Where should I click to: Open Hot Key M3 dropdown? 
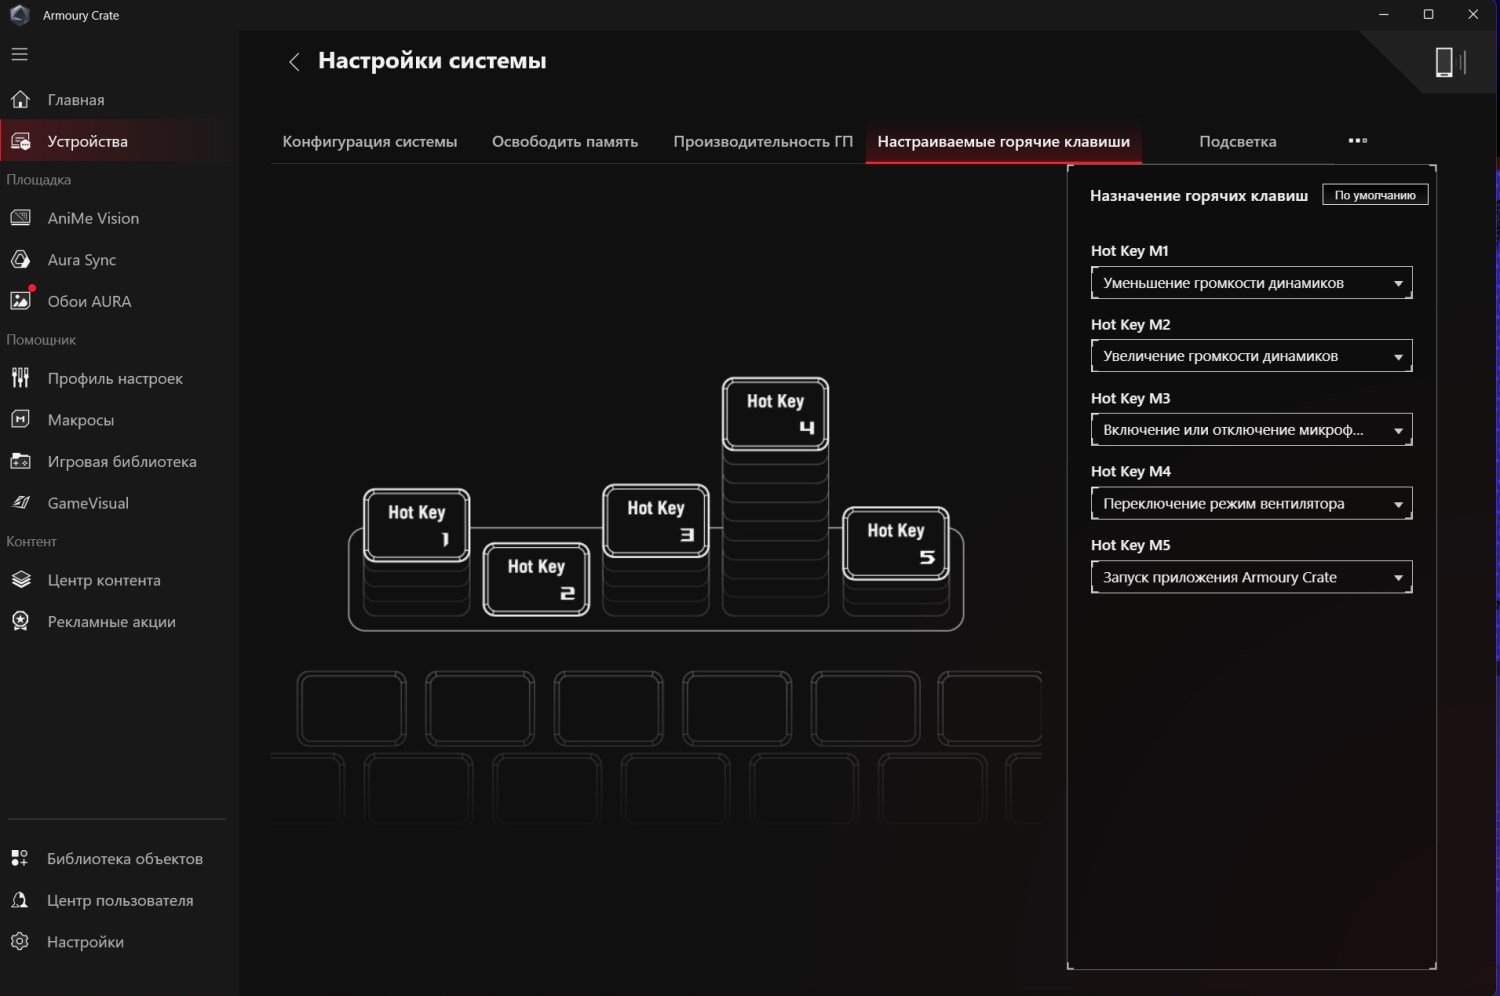pos(1252,430)
